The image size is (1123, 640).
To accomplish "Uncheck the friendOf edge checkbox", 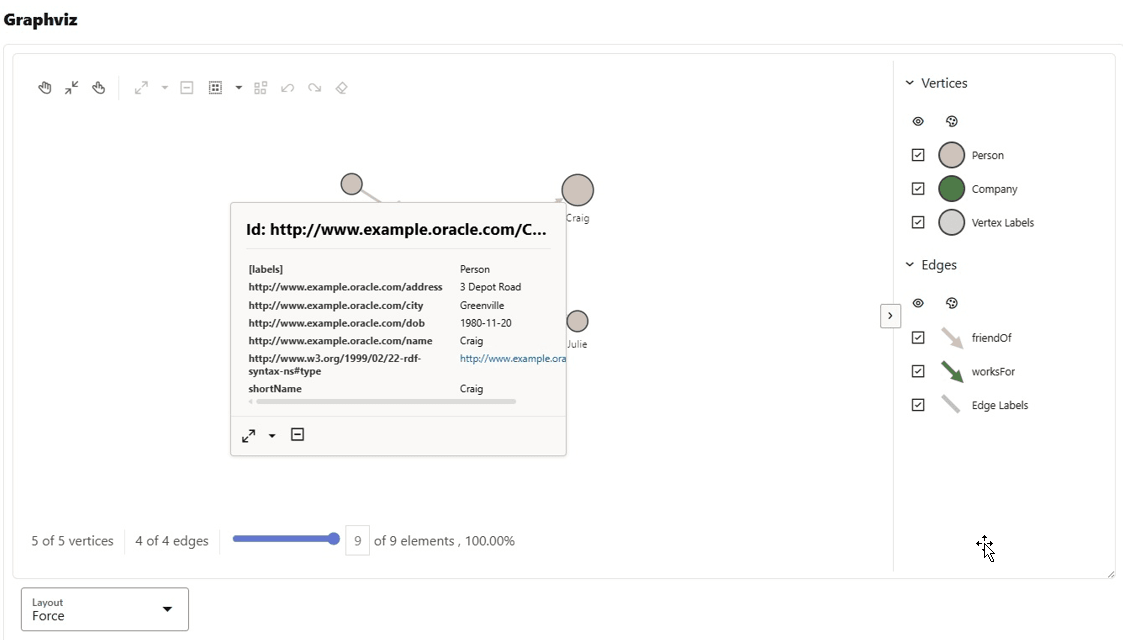I will pos(918,338).
